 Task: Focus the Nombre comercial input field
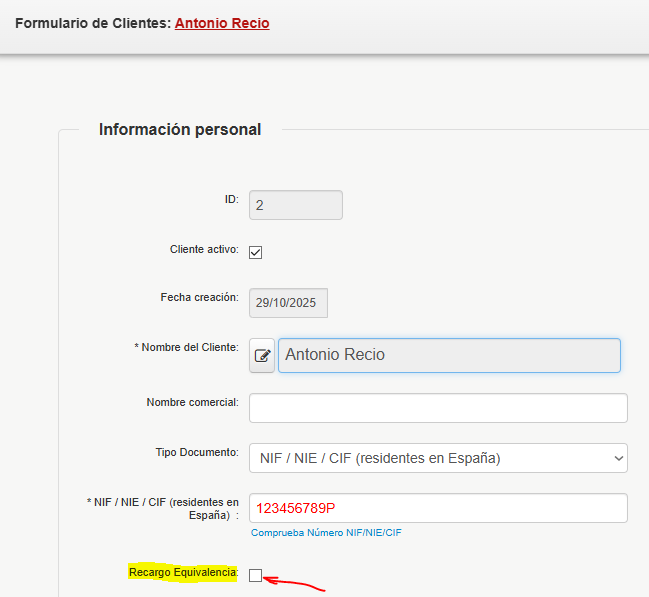point(438,408)
